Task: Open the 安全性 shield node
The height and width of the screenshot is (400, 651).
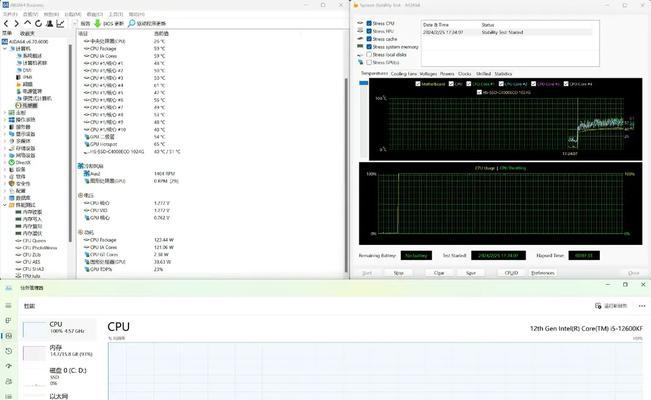Action: (x=20, y=184)
